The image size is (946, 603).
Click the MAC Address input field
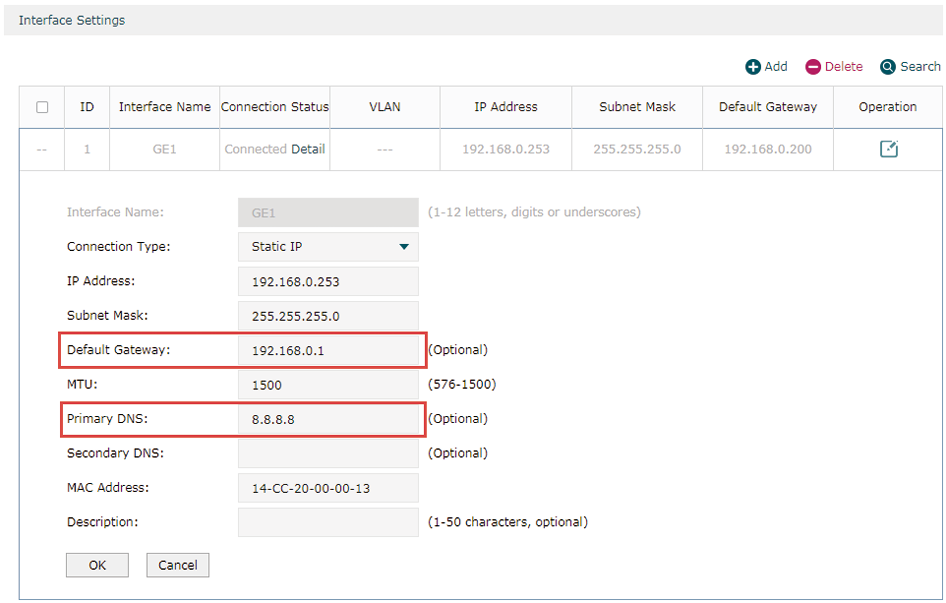click(x=328, y=488)
